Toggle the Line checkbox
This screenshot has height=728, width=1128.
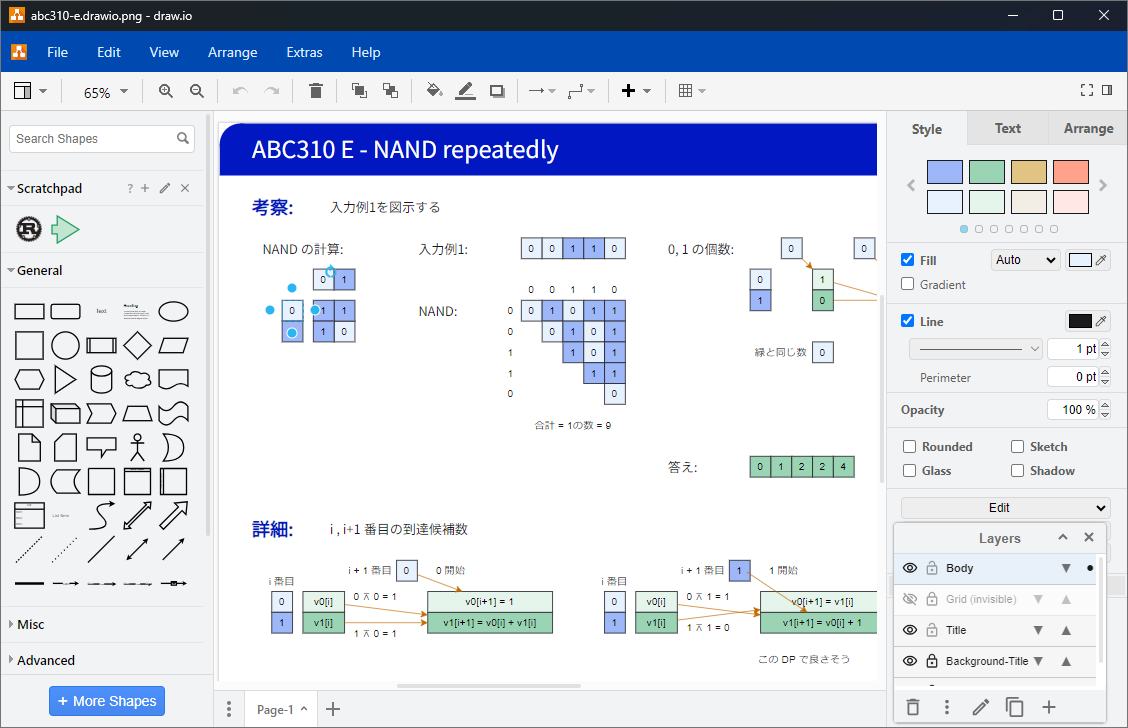click(x=908, y=321)
